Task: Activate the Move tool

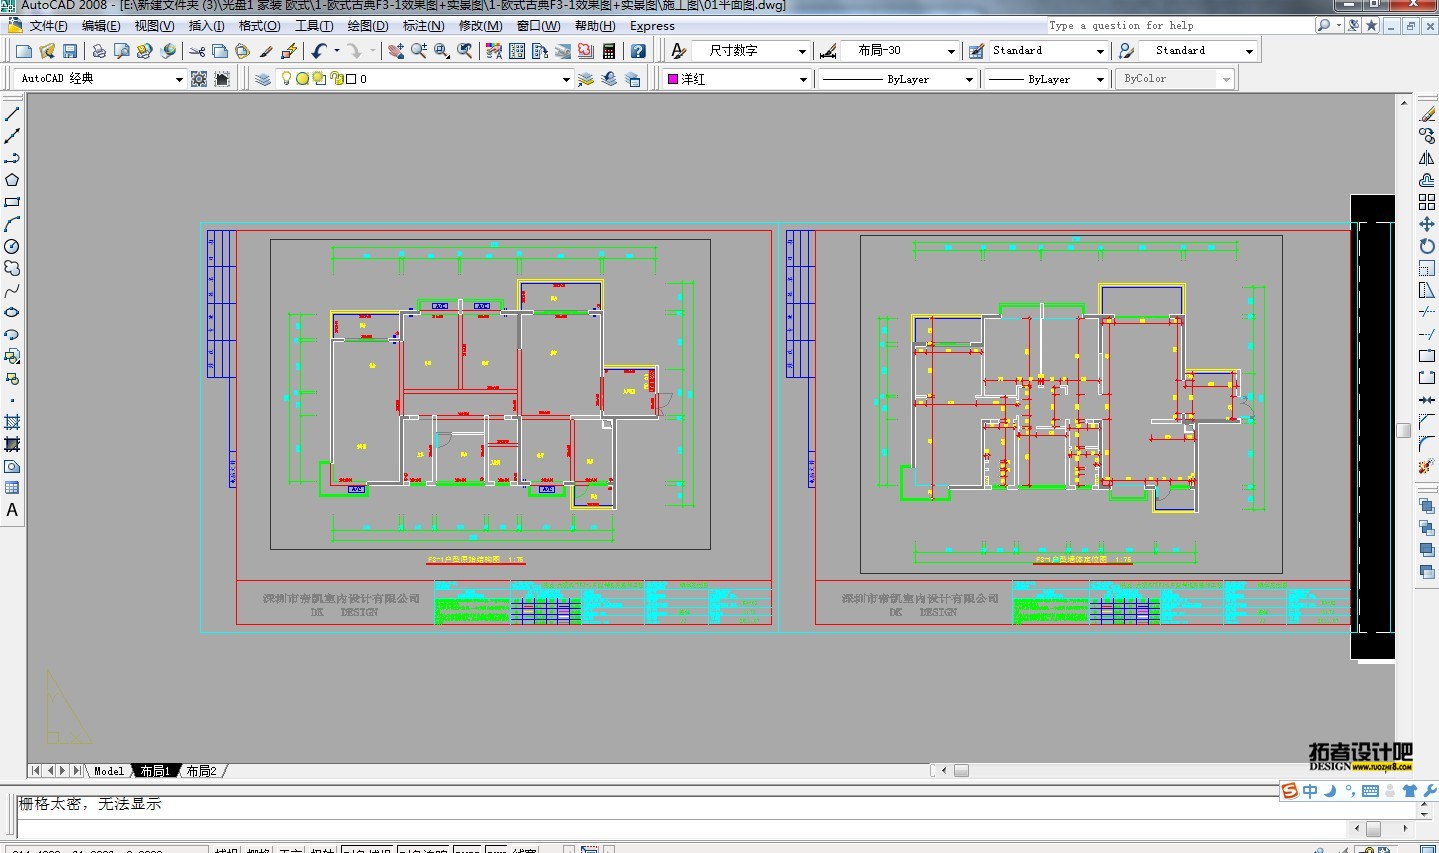Action: pyautogui.click(x=1427, y=224)
